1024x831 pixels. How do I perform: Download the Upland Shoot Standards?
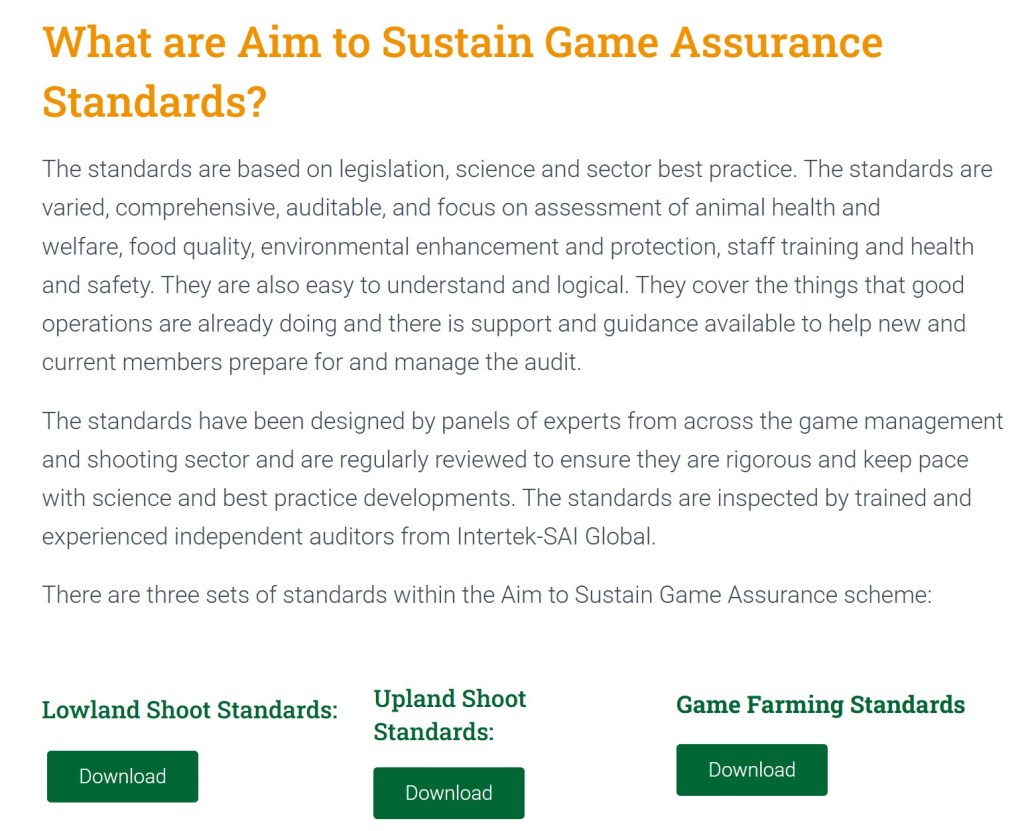click(x=448, y=793)
